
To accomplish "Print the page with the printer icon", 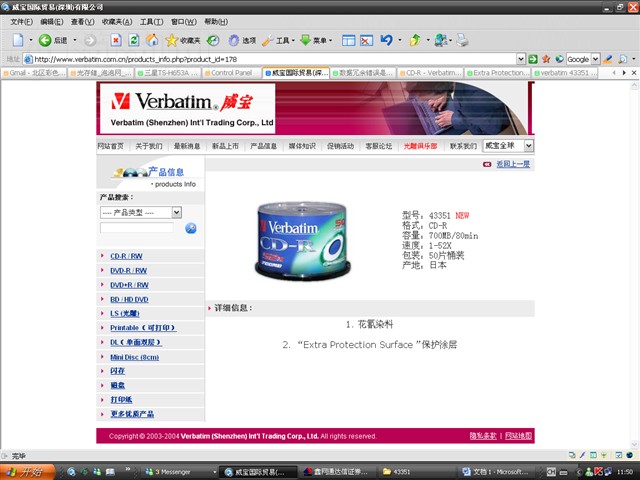I will [462, 40].
